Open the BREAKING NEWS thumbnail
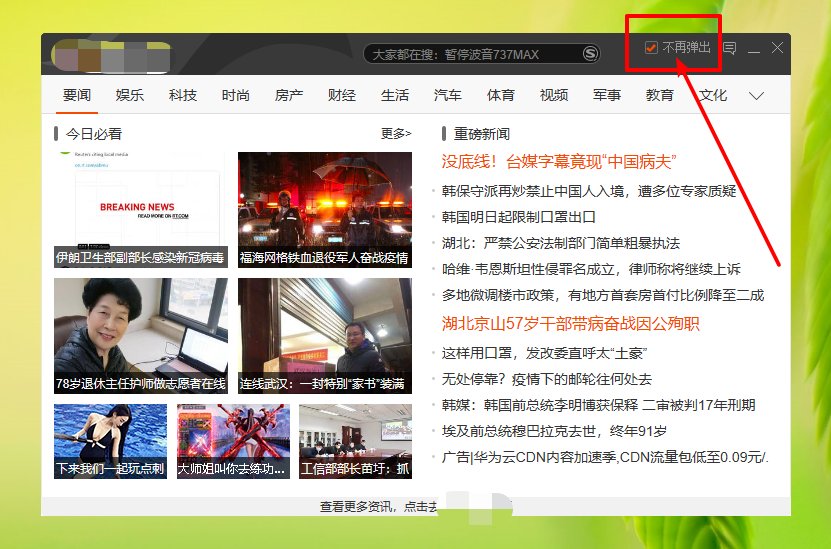 pyautogui.click(x=140, y=210)
